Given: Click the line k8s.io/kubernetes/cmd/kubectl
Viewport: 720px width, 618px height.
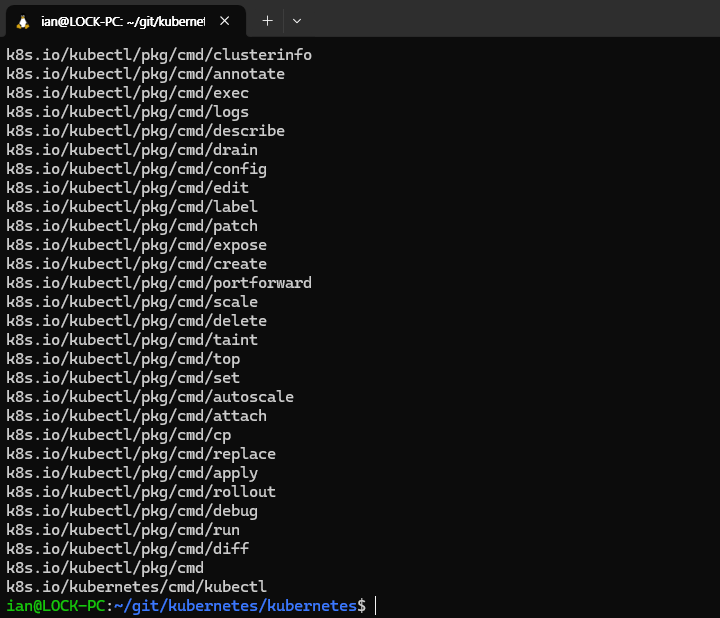Looking at the screenshot, I should coord(136,587).
